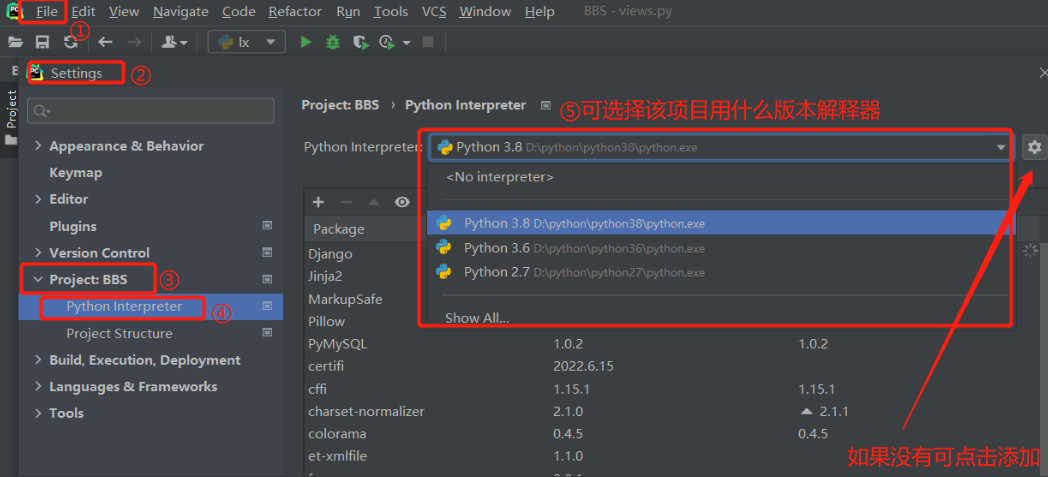Click the minus icon to uninstall package
This screenshot has width=1048, height=477.
[x=346, y=202]
